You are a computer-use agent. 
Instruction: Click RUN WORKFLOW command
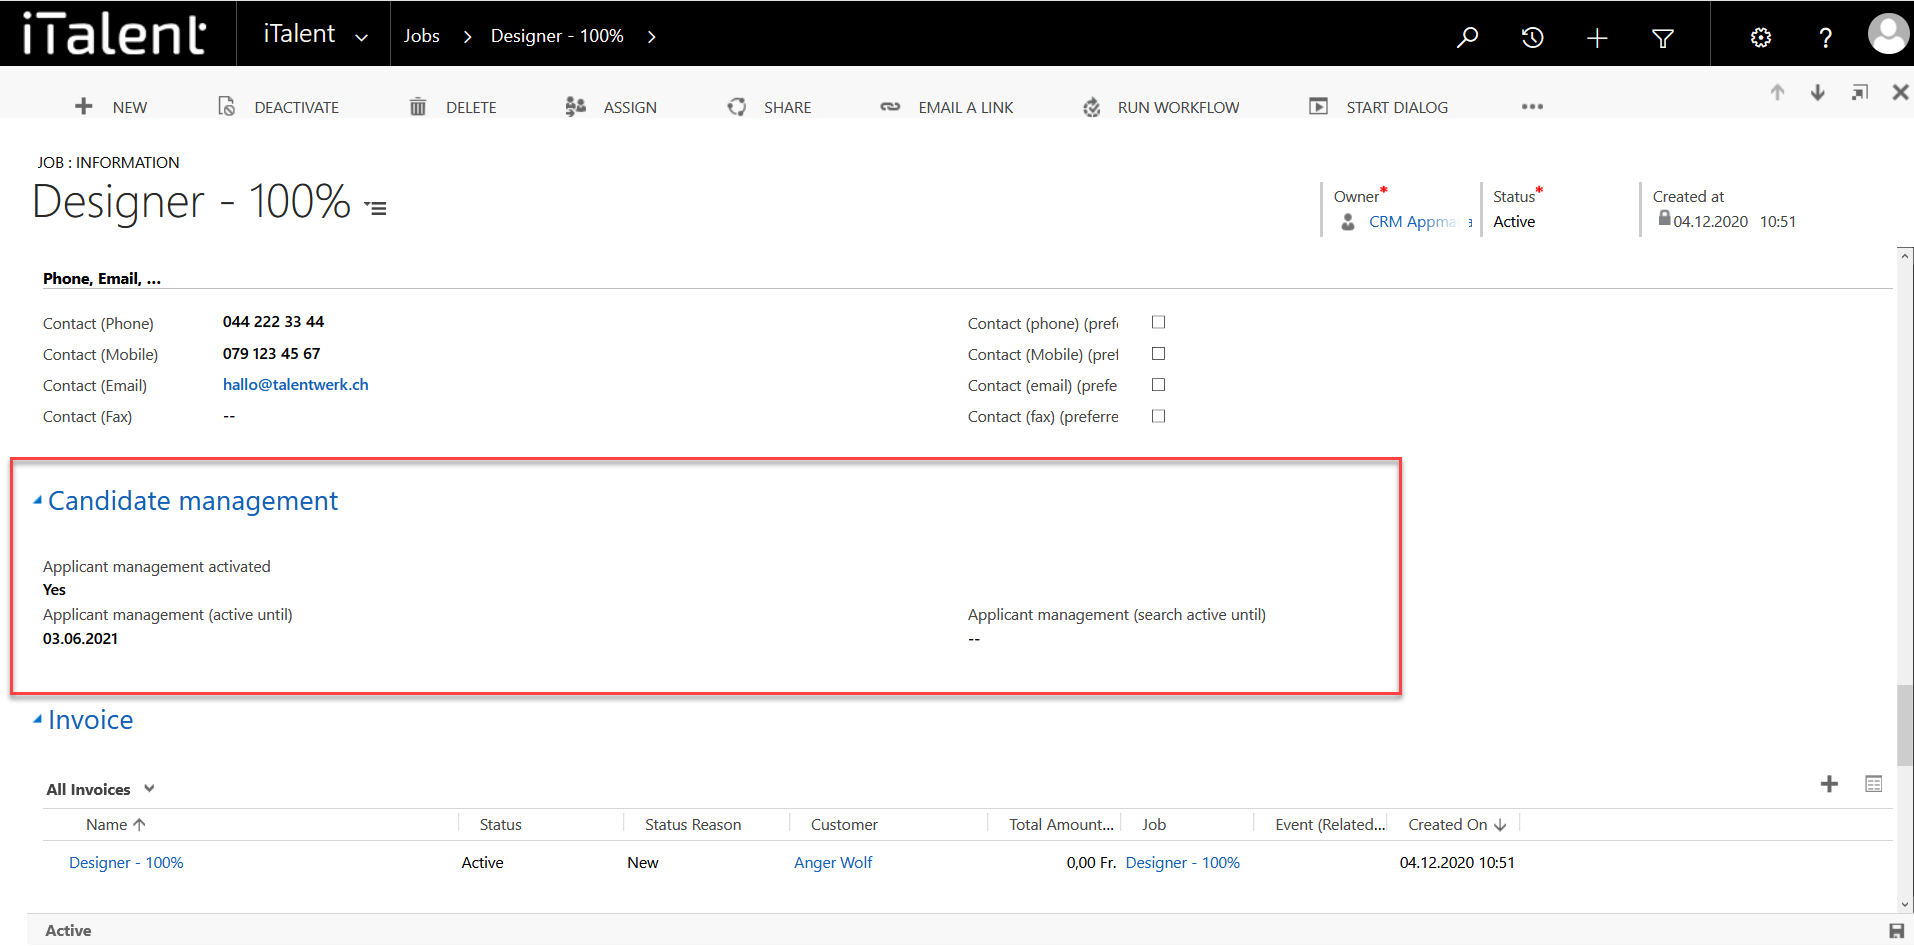(x=1161, y=107)
